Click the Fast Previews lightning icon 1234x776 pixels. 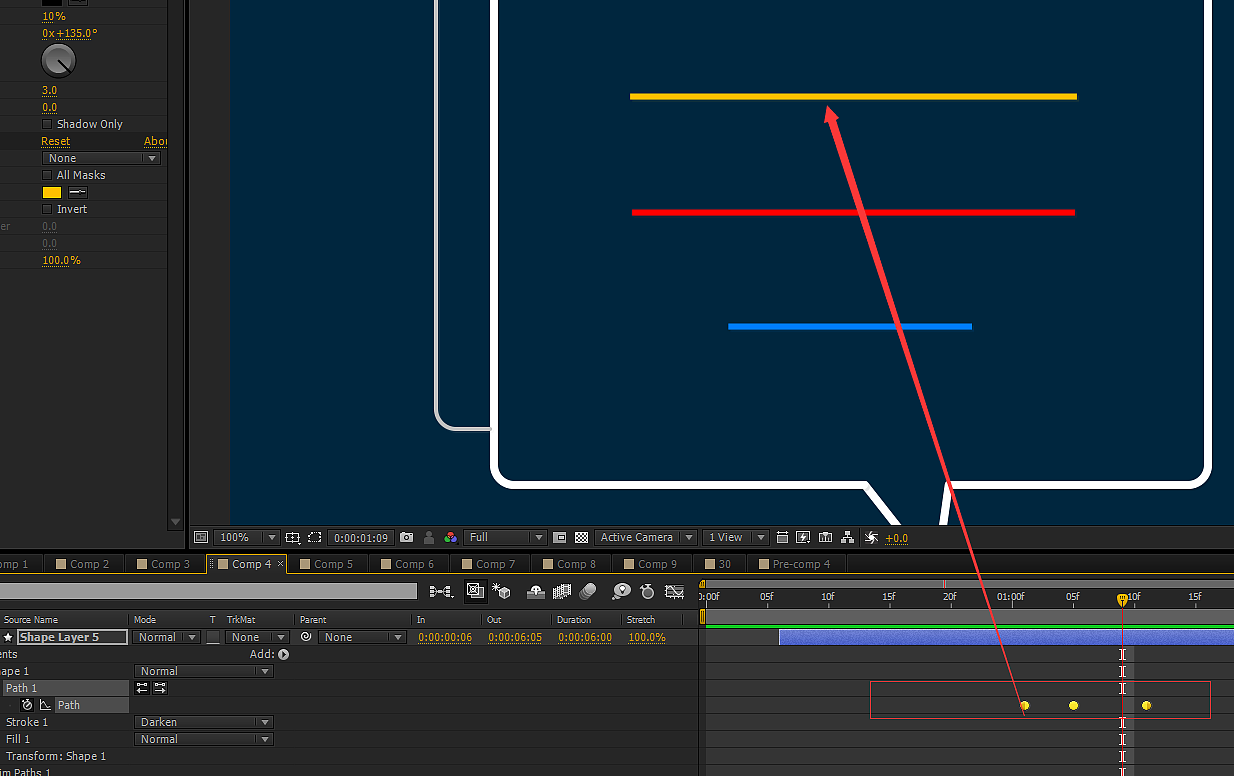tap(803, 537)
